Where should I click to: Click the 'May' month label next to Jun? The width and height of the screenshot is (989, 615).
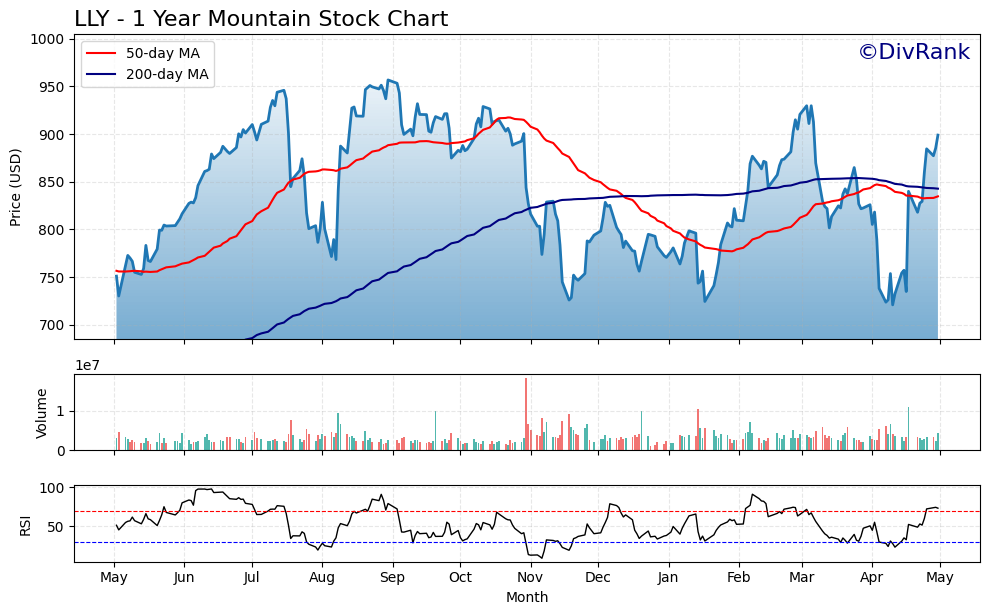click(114, 578)
